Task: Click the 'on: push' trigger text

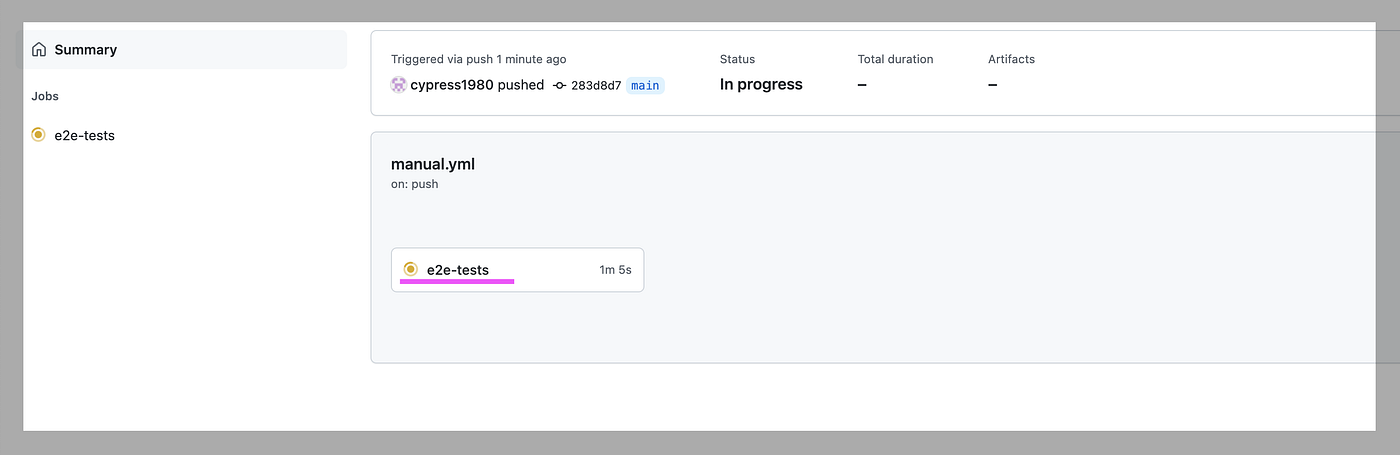Action: [415, 184]
